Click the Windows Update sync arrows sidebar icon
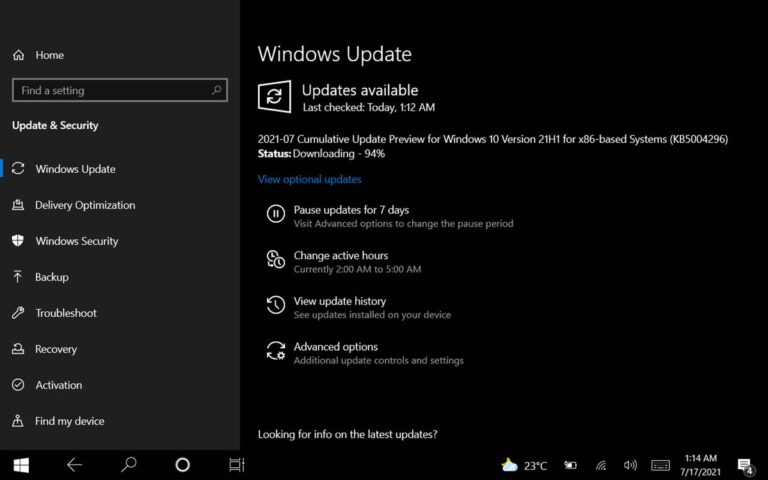Screen dimensions: 768x480 click(x=18, y=168)
